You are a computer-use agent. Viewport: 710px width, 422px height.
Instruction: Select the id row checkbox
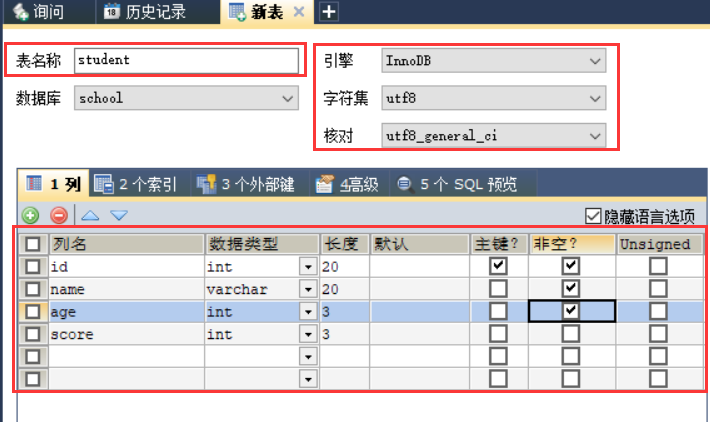point(33,266)
